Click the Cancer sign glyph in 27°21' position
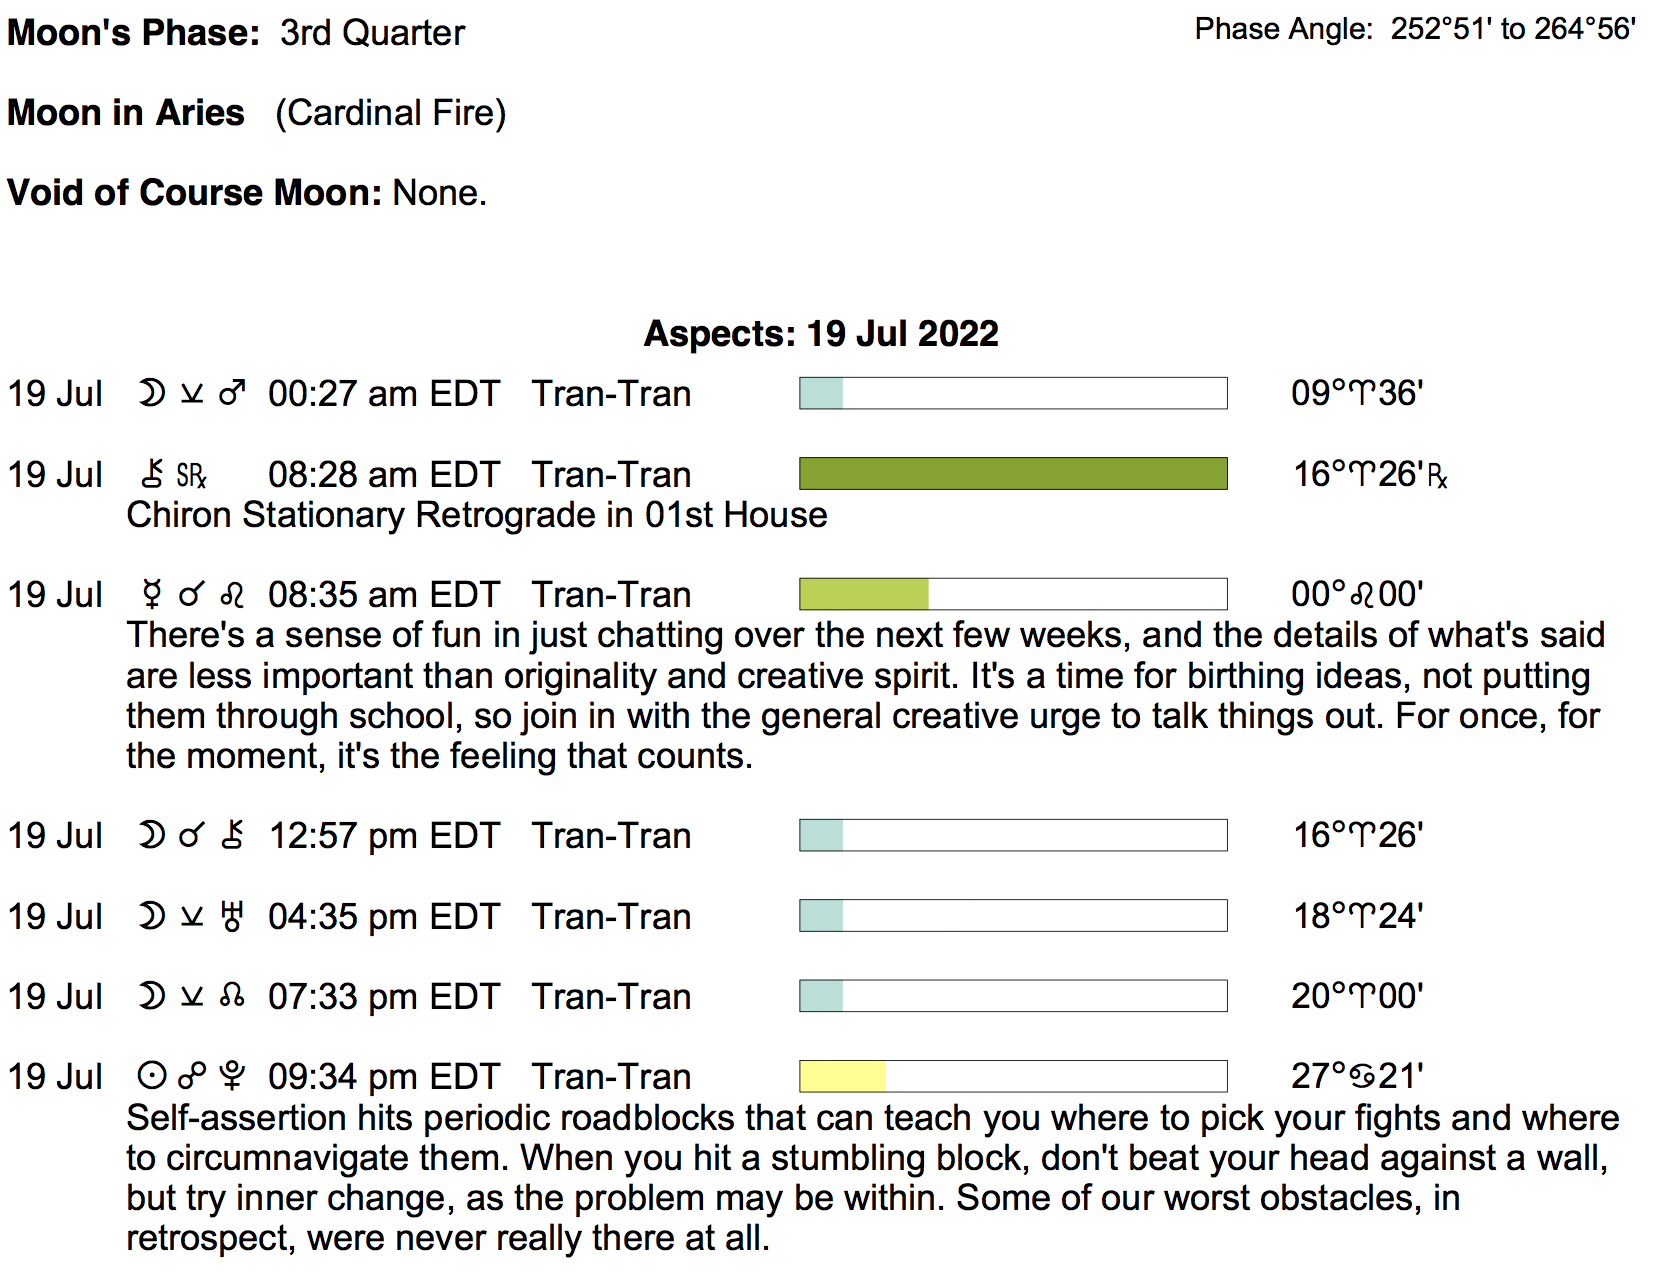This screenshot has width=1664, height=1288. [x=1363, y=1076]
